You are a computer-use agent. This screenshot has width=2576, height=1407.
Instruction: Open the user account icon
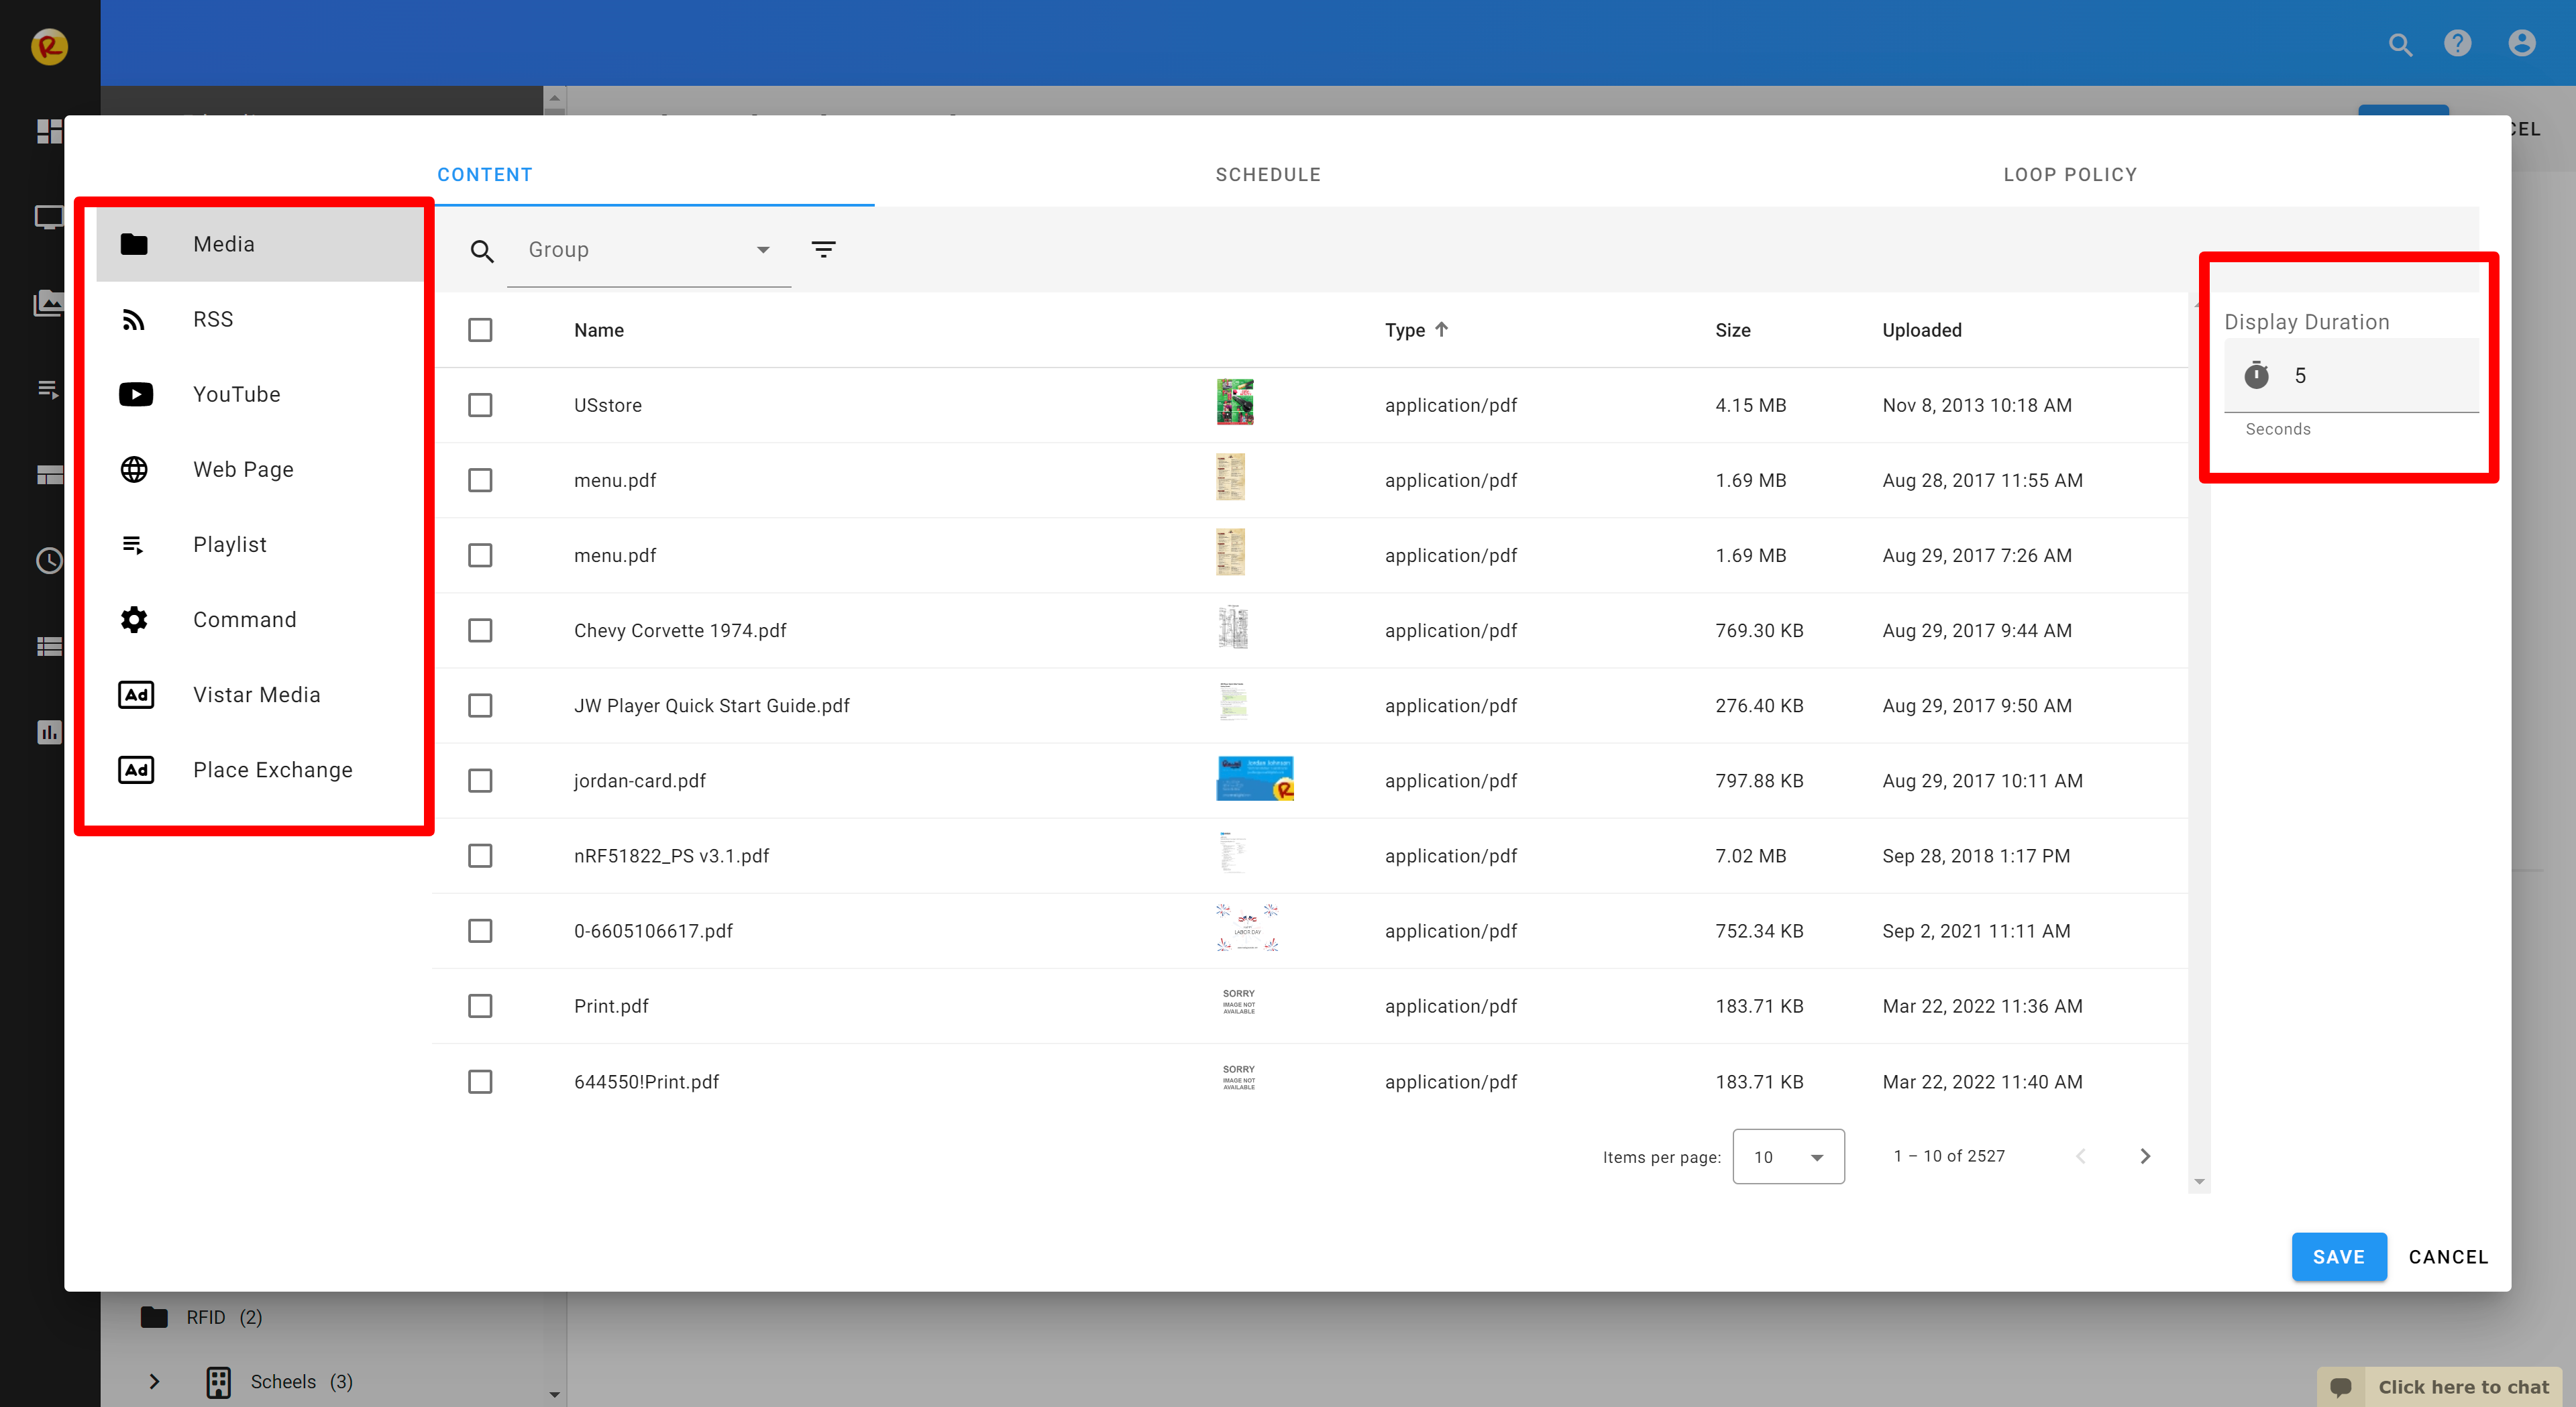(2521, 44)
